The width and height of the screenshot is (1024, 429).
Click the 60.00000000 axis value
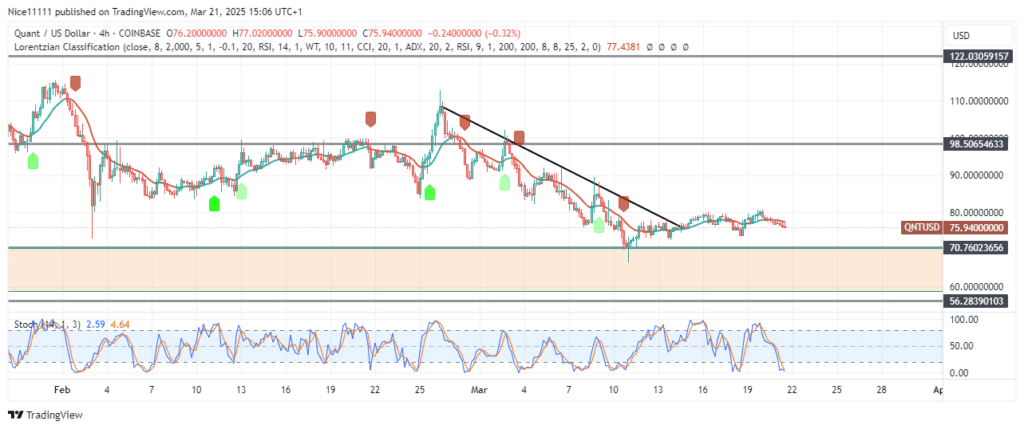tap(974, 287)
